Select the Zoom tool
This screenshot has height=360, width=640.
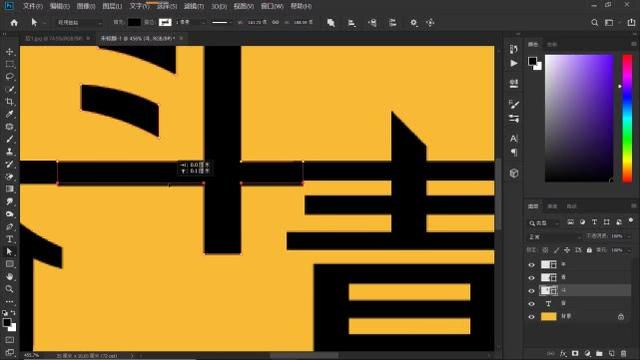click(x=10, y=289)
